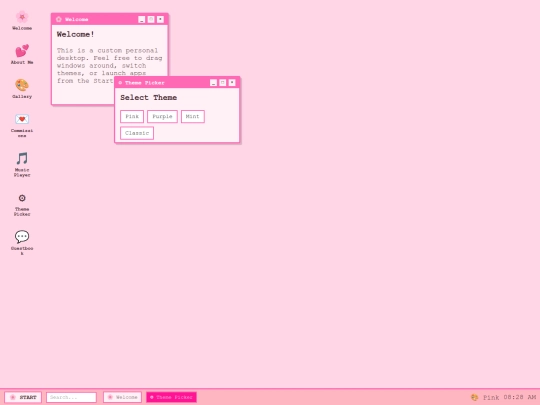Open the Welcome desktop icon

[22, 21]
